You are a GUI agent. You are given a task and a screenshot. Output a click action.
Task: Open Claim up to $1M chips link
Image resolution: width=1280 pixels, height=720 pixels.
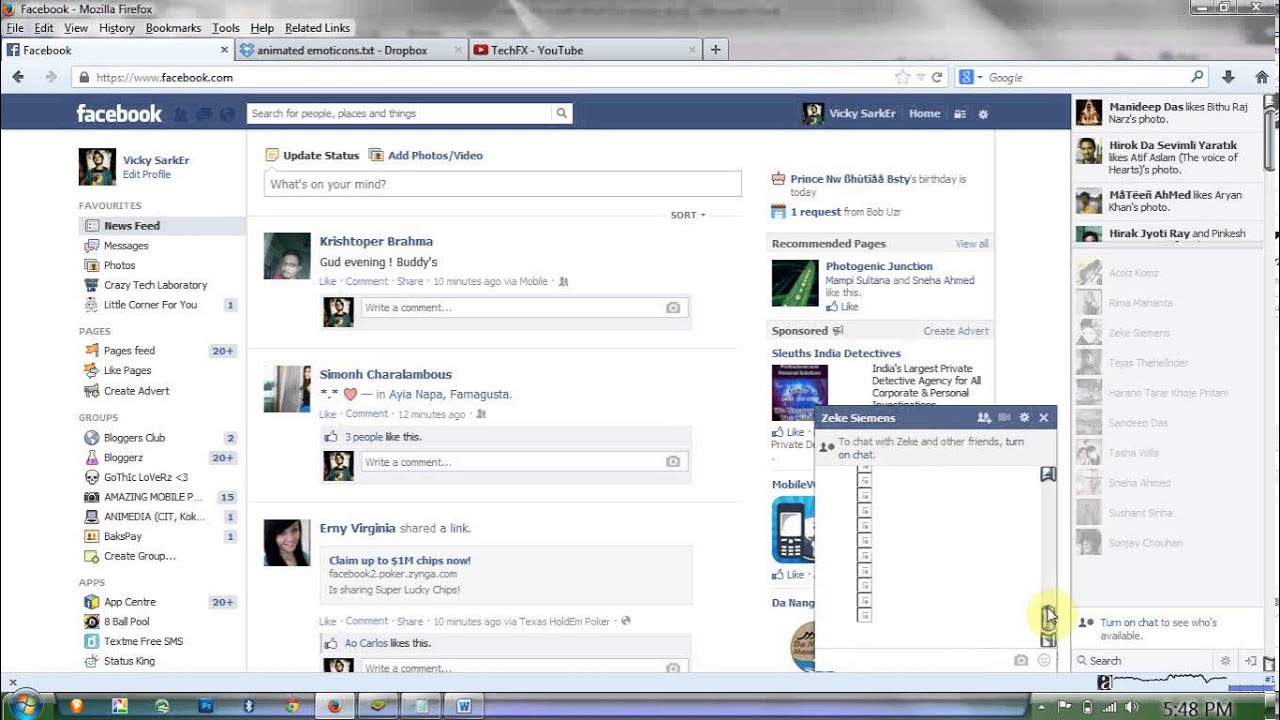(400, 561)
